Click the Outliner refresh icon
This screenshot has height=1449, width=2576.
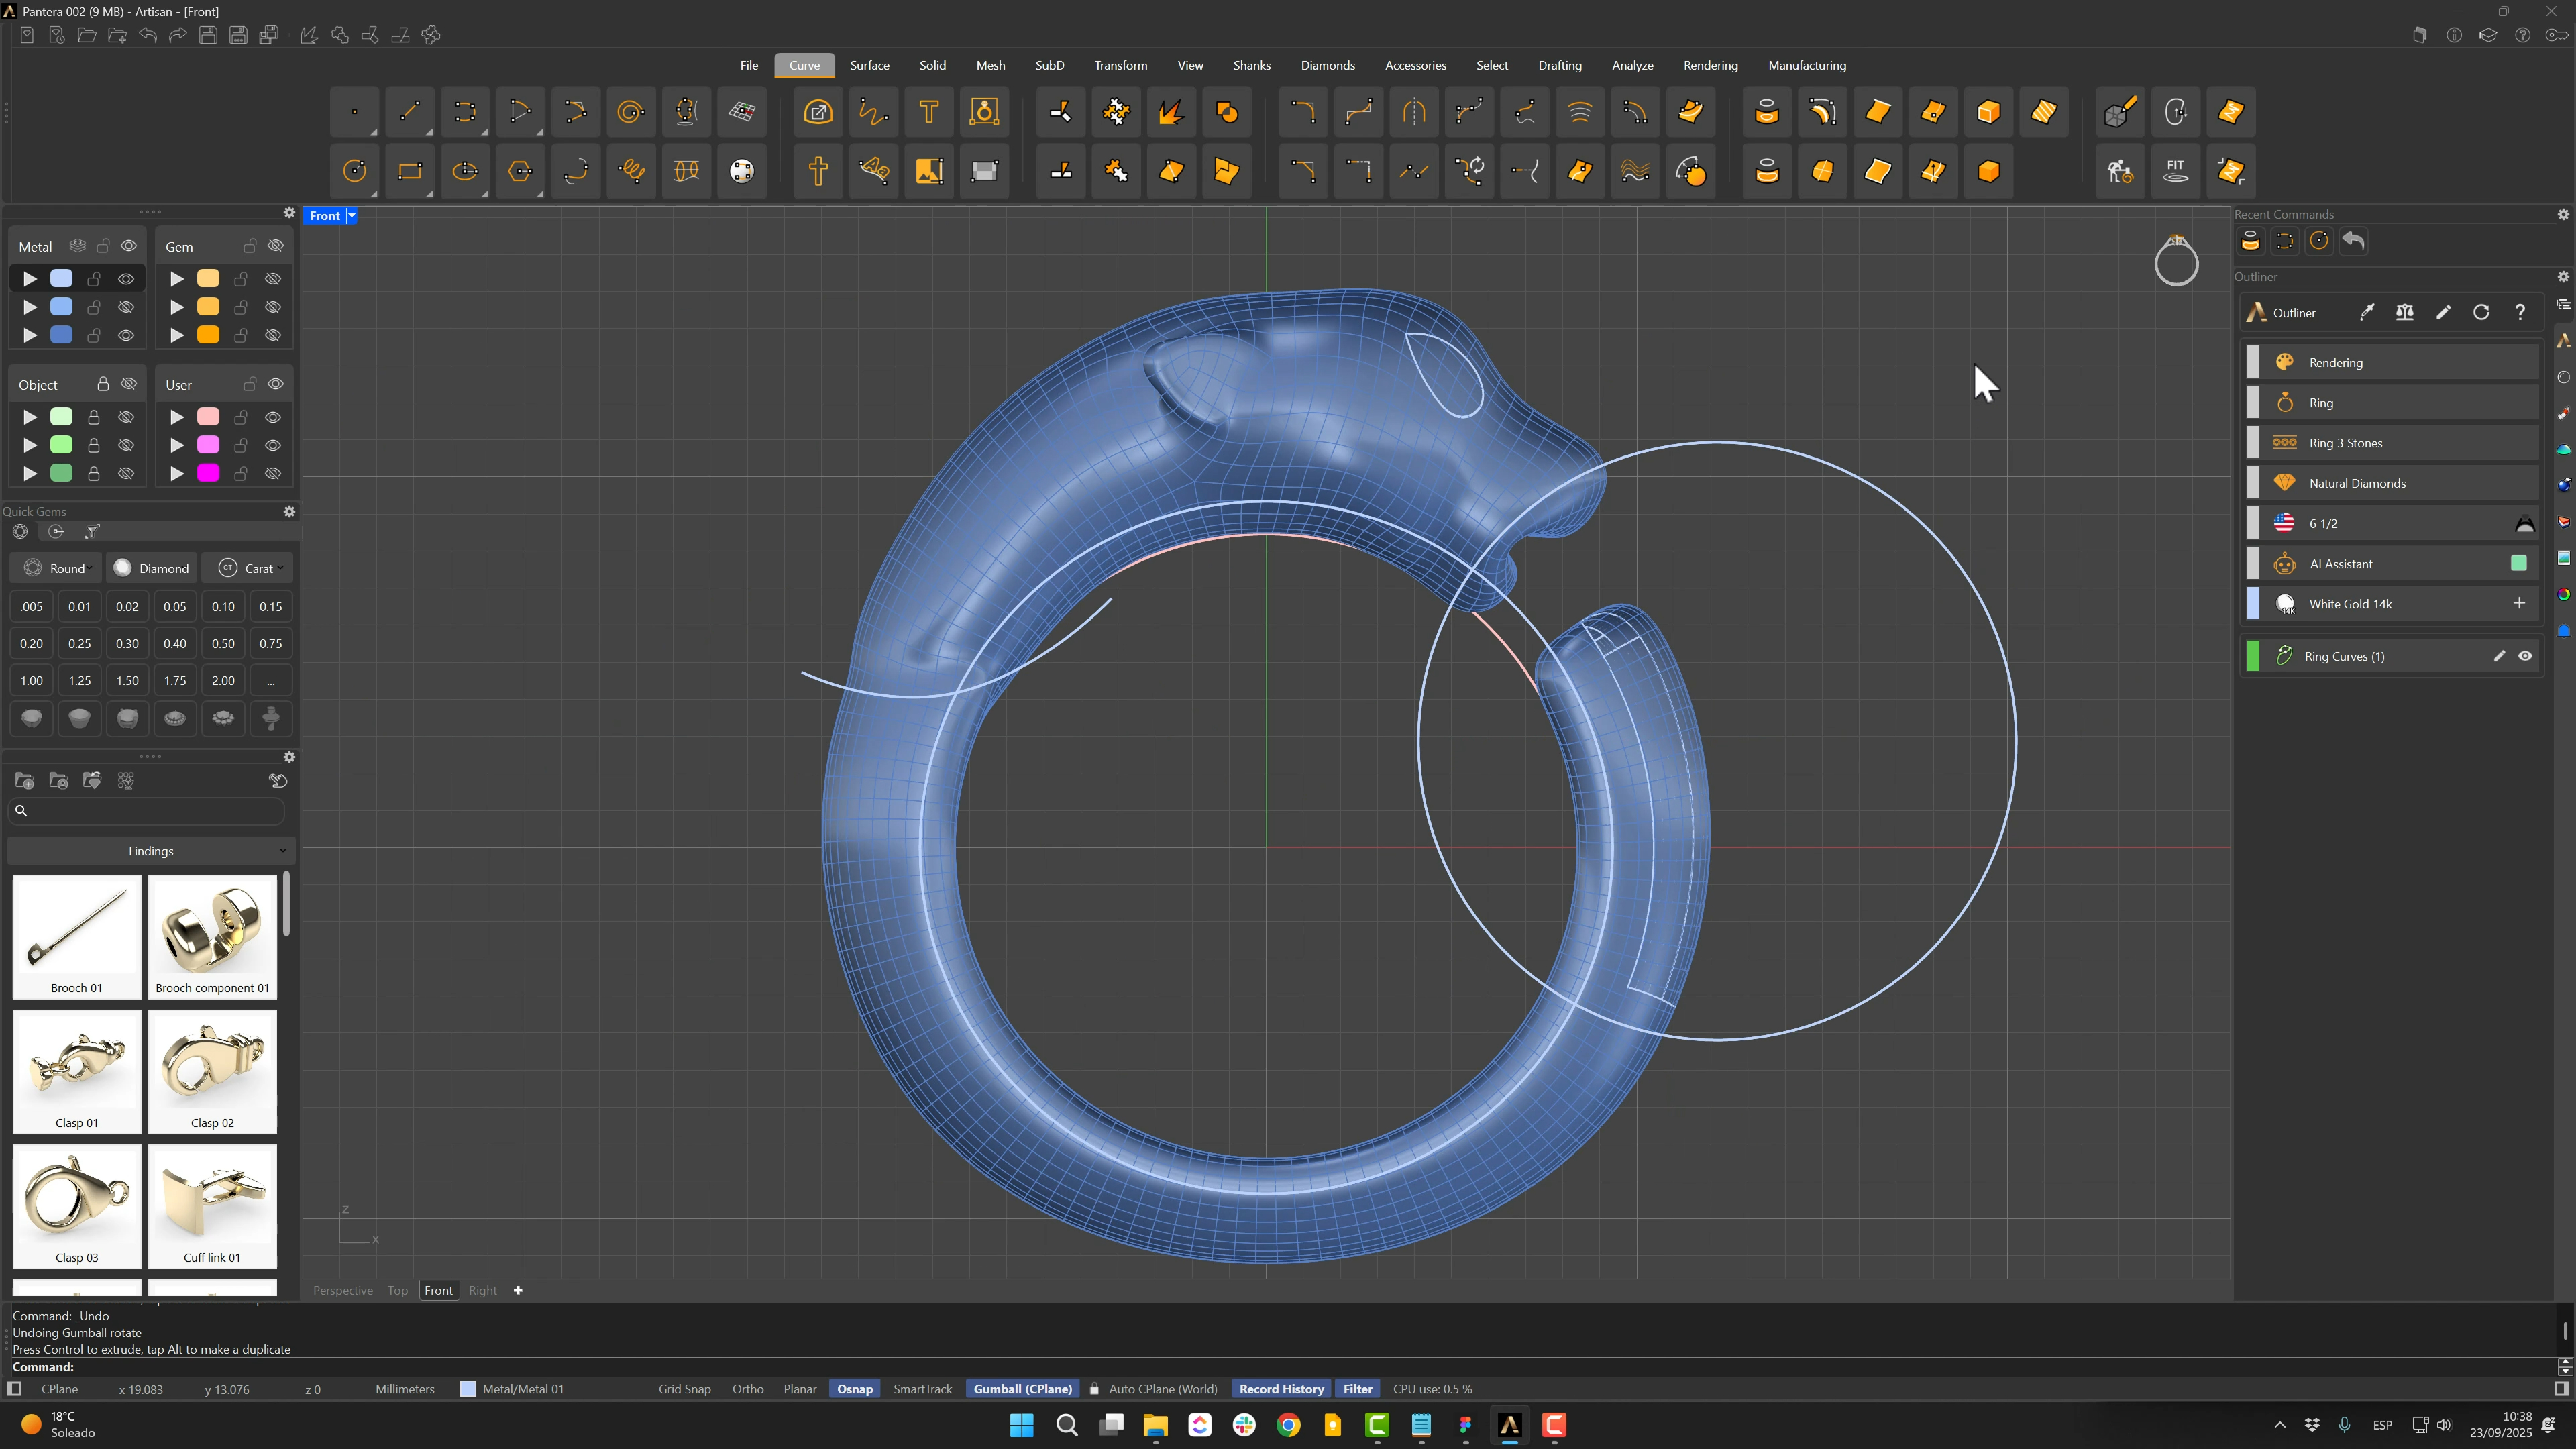[2481, 313]
